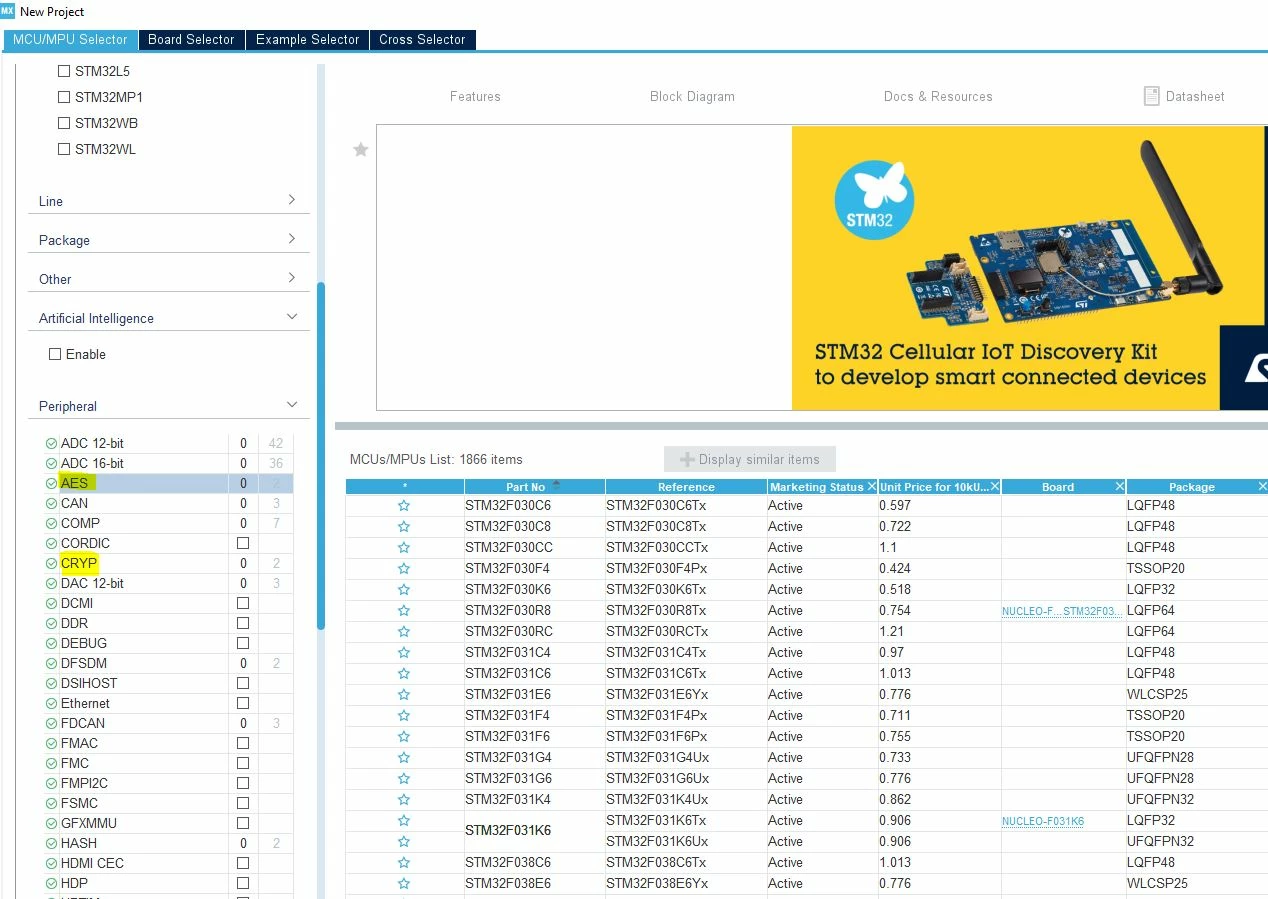The image size is (1268, 899).
Task: Tick the STM32WL series checkbox
Action: 64,149
